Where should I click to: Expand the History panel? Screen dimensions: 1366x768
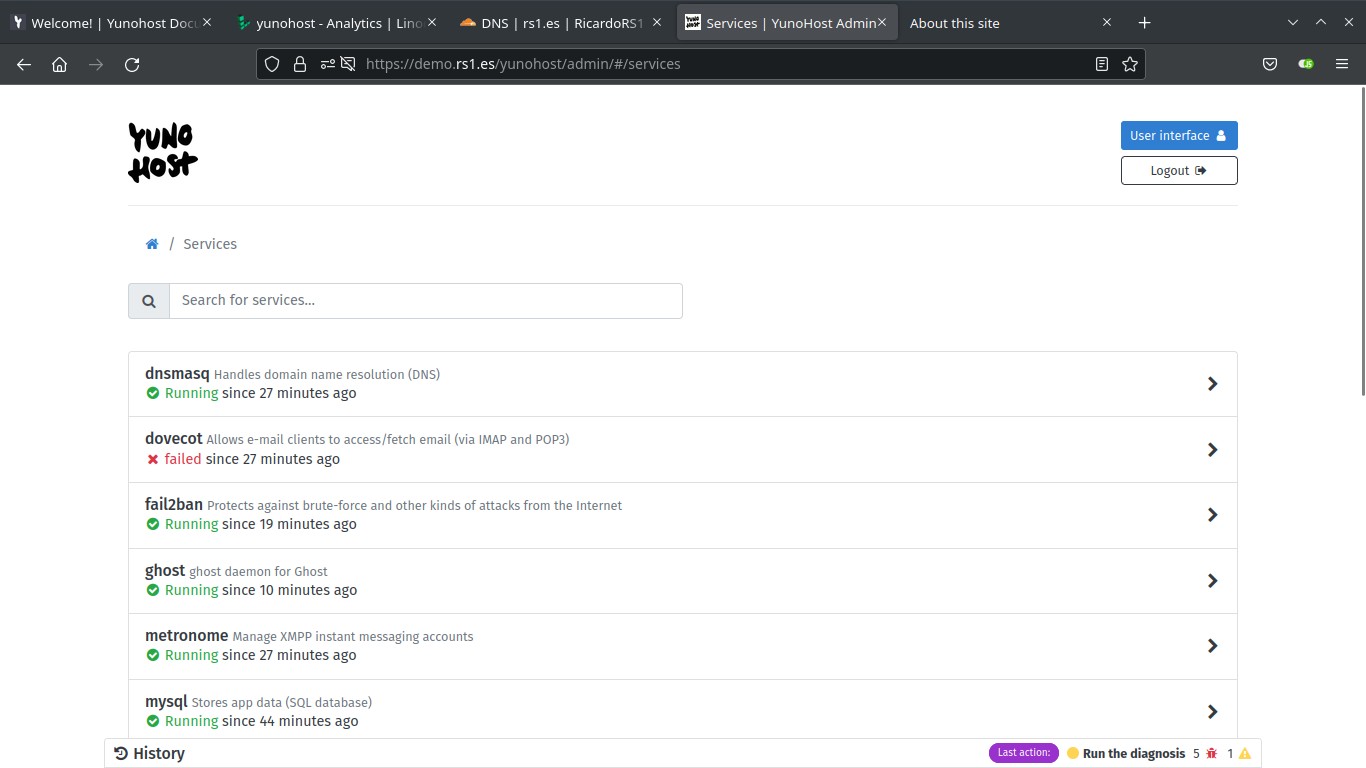[x=150, y=753]
